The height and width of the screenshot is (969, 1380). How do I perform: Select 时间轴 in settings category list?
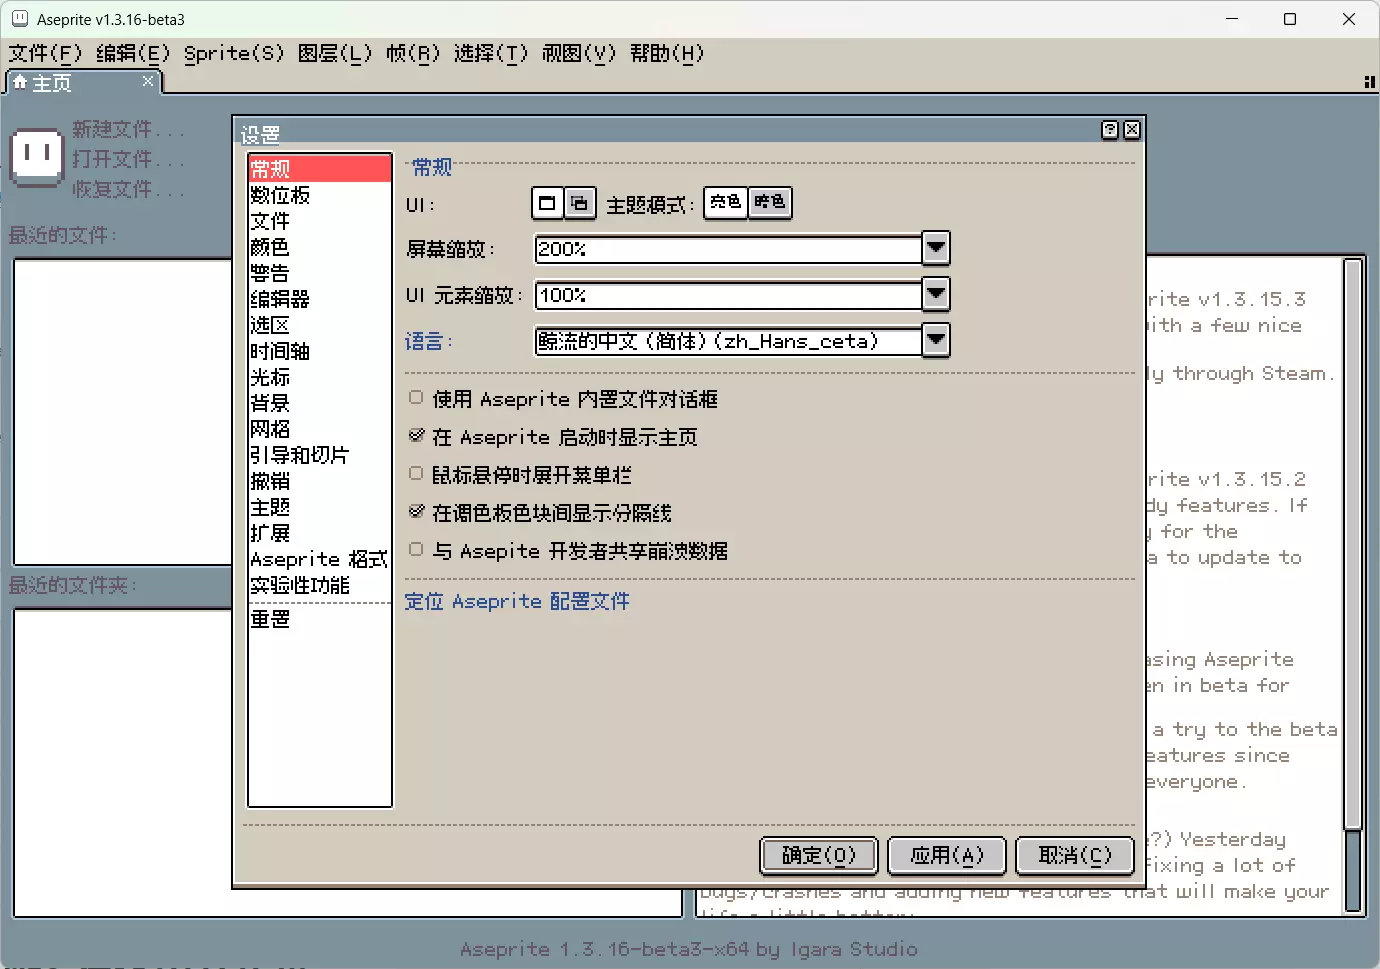320,350
